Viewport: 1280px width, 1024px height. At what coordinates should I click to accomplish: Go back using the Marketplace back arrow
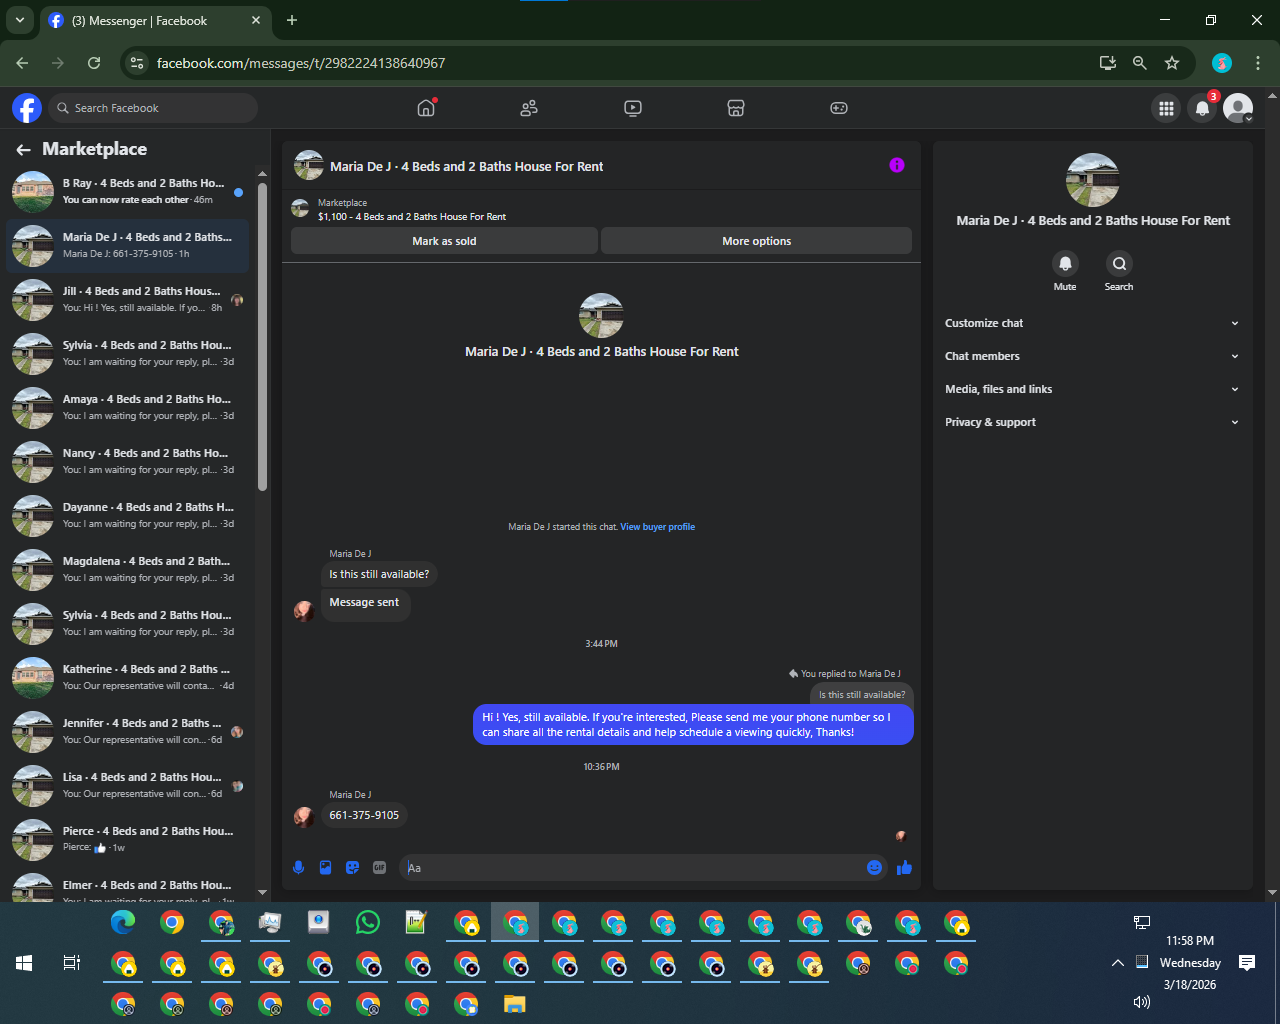coord(23,150)
